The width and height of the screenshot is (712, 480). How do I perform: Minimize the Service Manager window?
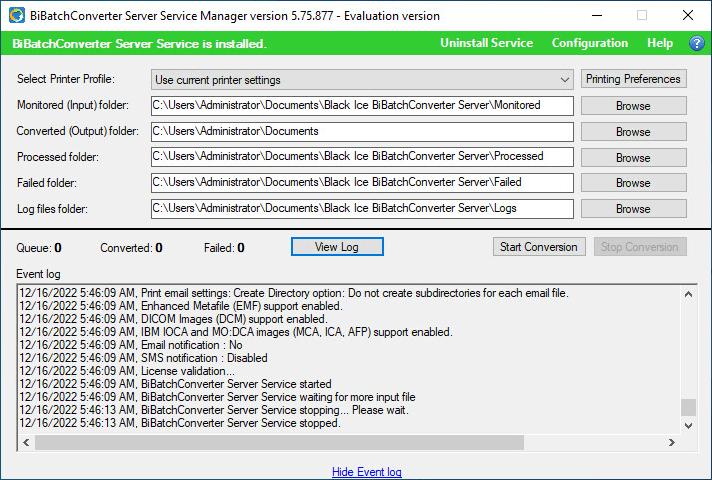[x=597, y=15]
